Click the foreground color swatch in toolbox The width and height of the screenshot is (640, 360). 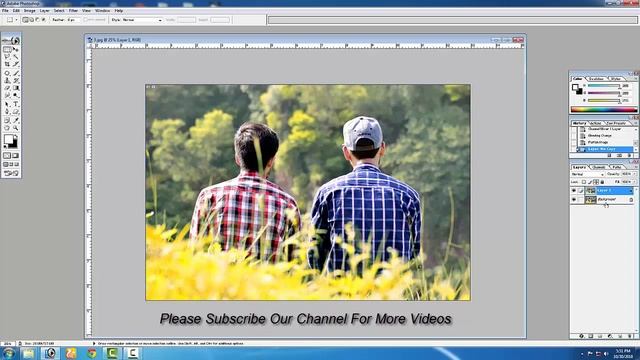point(8,140)
